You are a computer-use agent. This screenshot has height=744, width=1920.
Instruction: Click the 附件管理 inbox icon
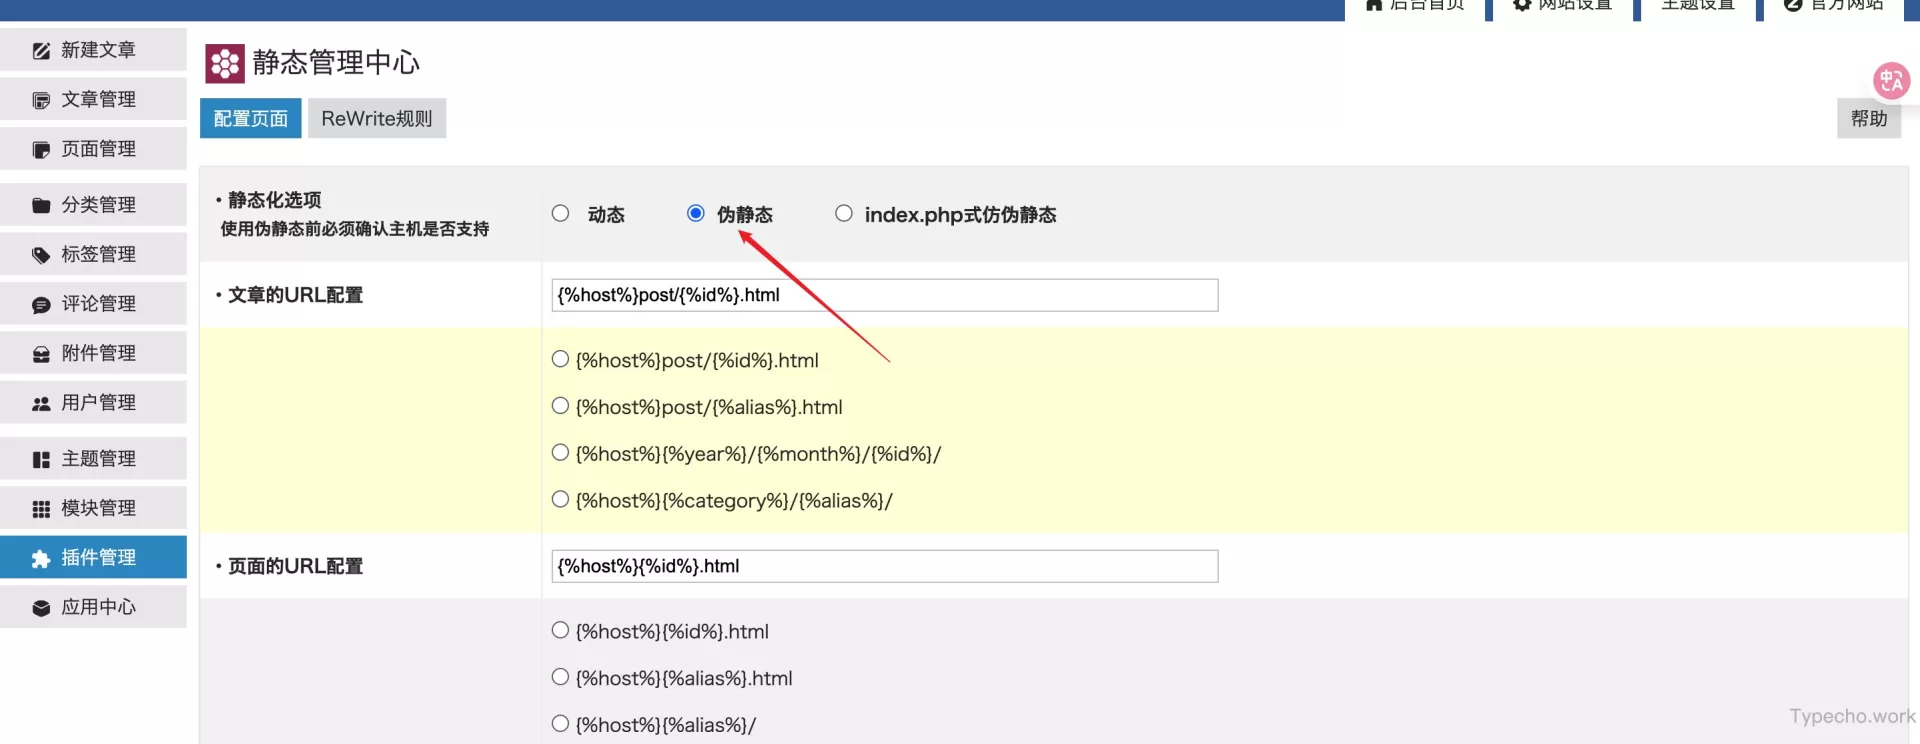tap(41, 354)
